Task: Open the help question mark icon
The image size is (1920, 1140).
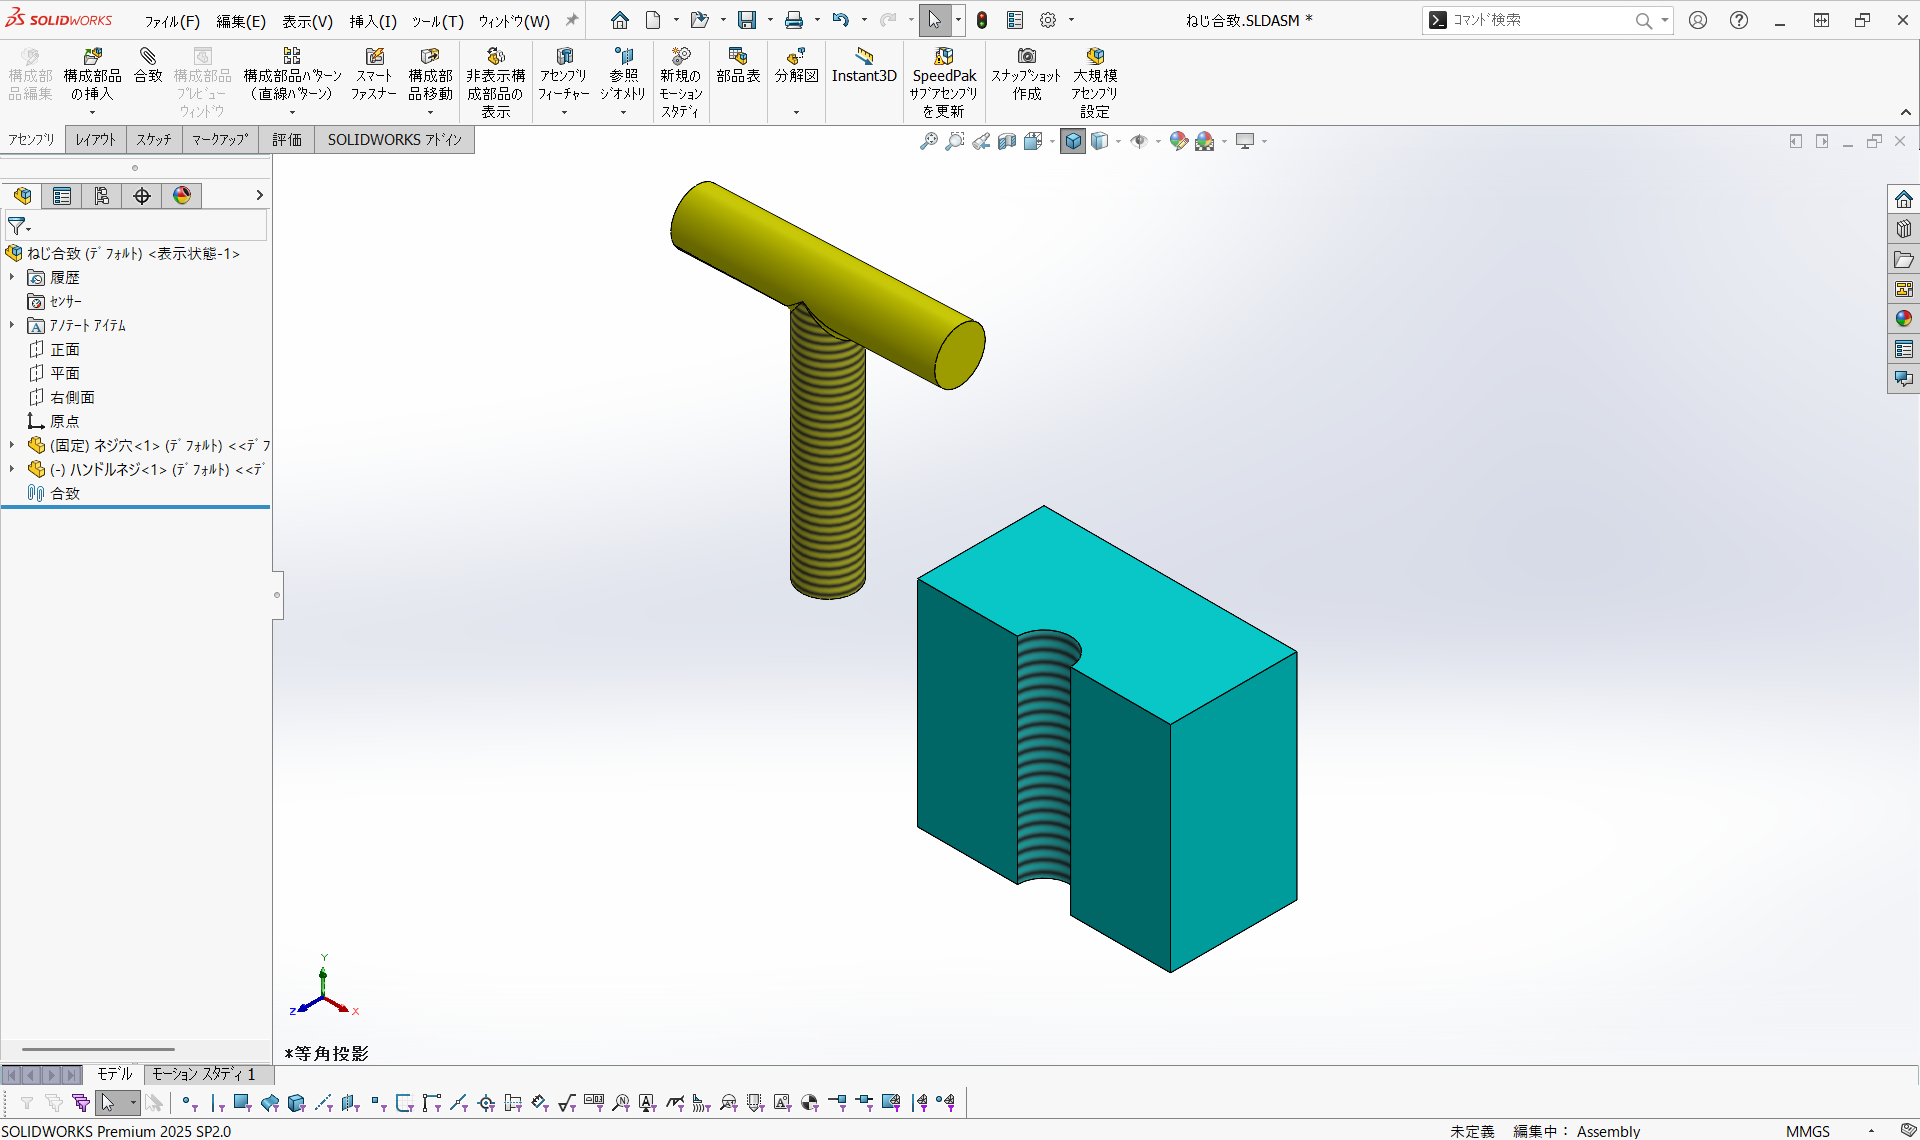Action: click(1739, 20)
